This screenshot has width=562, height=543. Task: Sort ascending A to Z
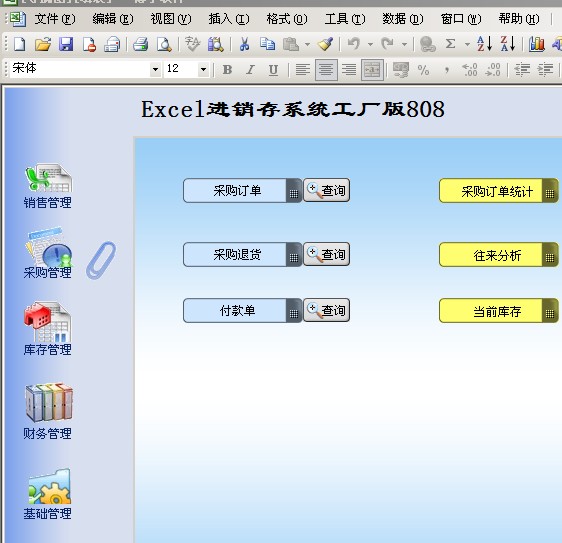pyautogui.click(x=485, y=44)
